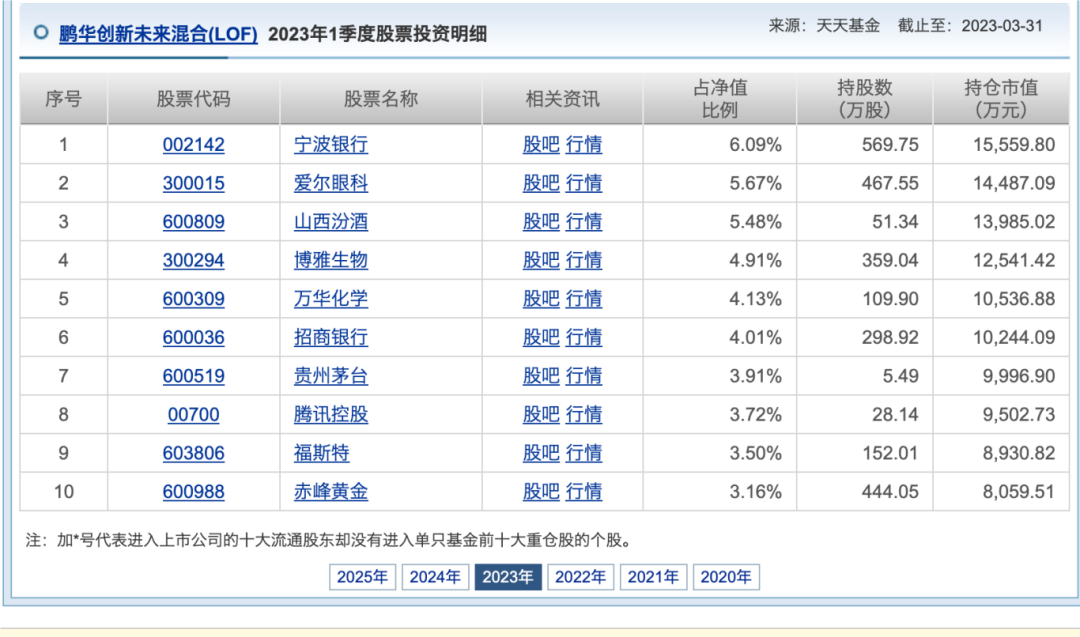Image resolution: width=1080 pixels, height=637 pixels.
Task: Open 股吧 for 贵州茅台 row
Action: click(541, 376)
